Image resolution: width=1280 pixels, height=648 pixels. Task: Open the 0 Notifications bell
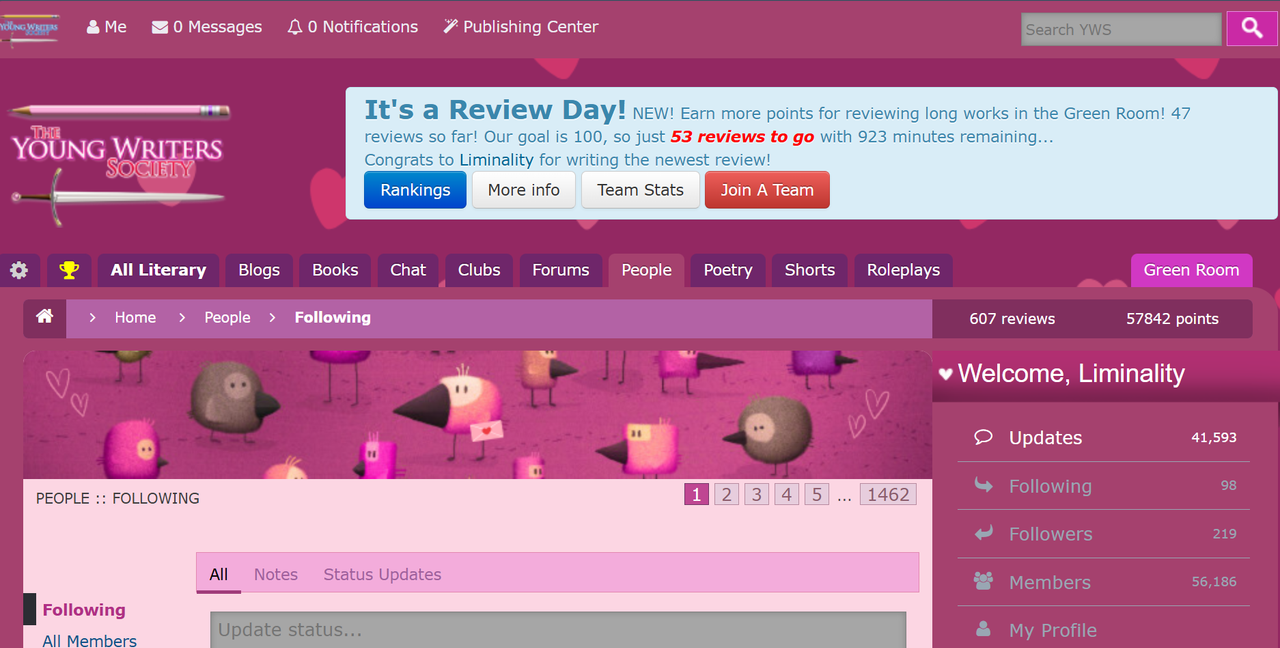click(x=352, y=27)
